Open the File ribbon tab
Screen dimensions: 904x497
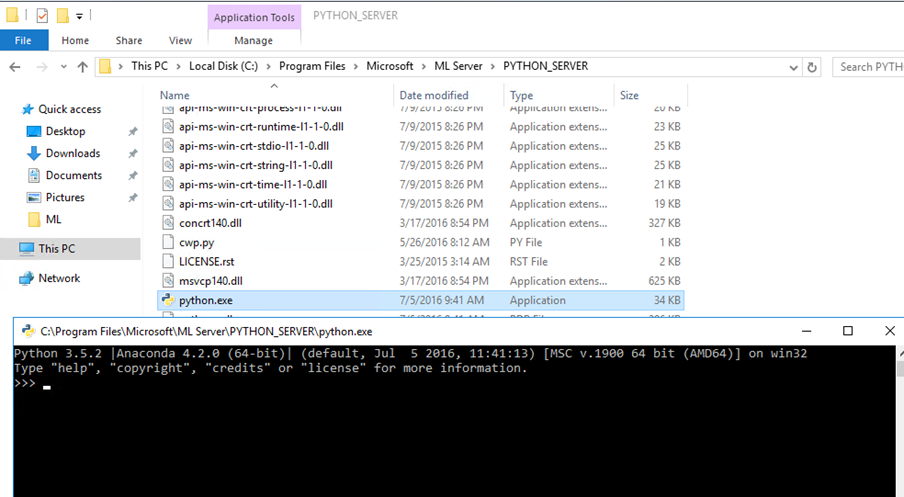[x=24, y=40]
